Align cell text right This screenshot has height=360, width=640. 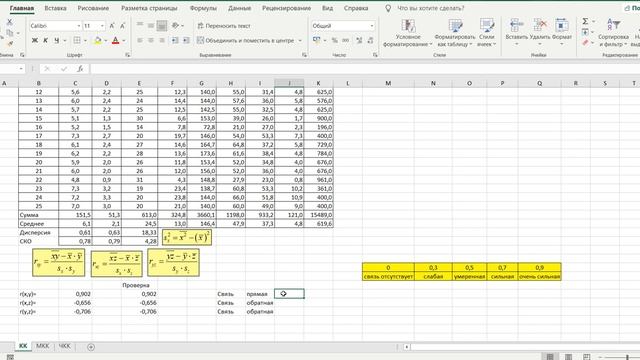(162, 40)
